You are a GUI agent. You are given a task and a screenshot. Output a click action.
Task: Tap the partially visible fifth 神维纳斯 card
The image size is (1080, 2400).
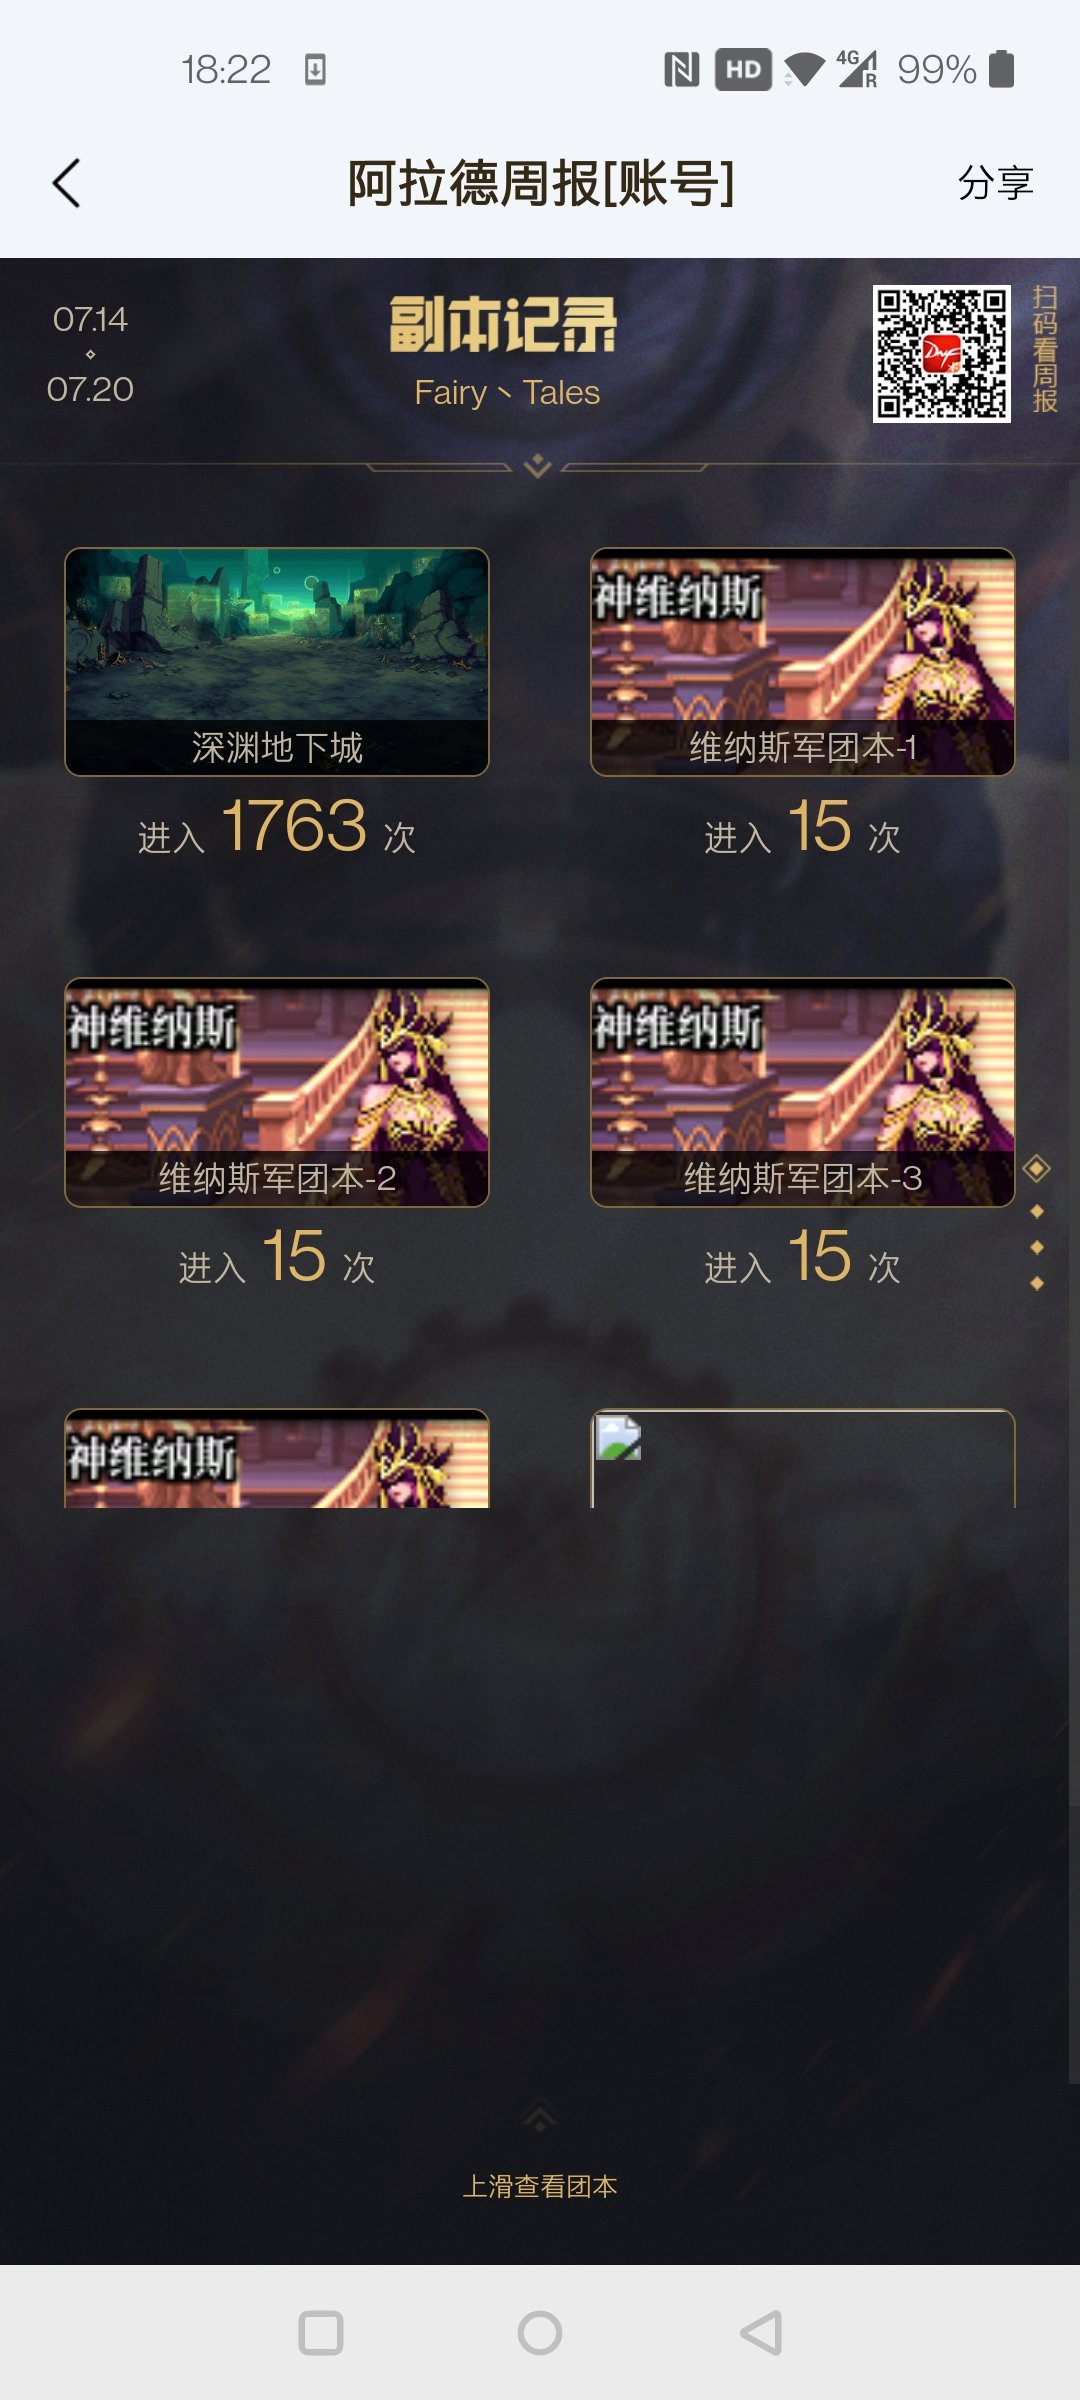[x=277, y=1458]
